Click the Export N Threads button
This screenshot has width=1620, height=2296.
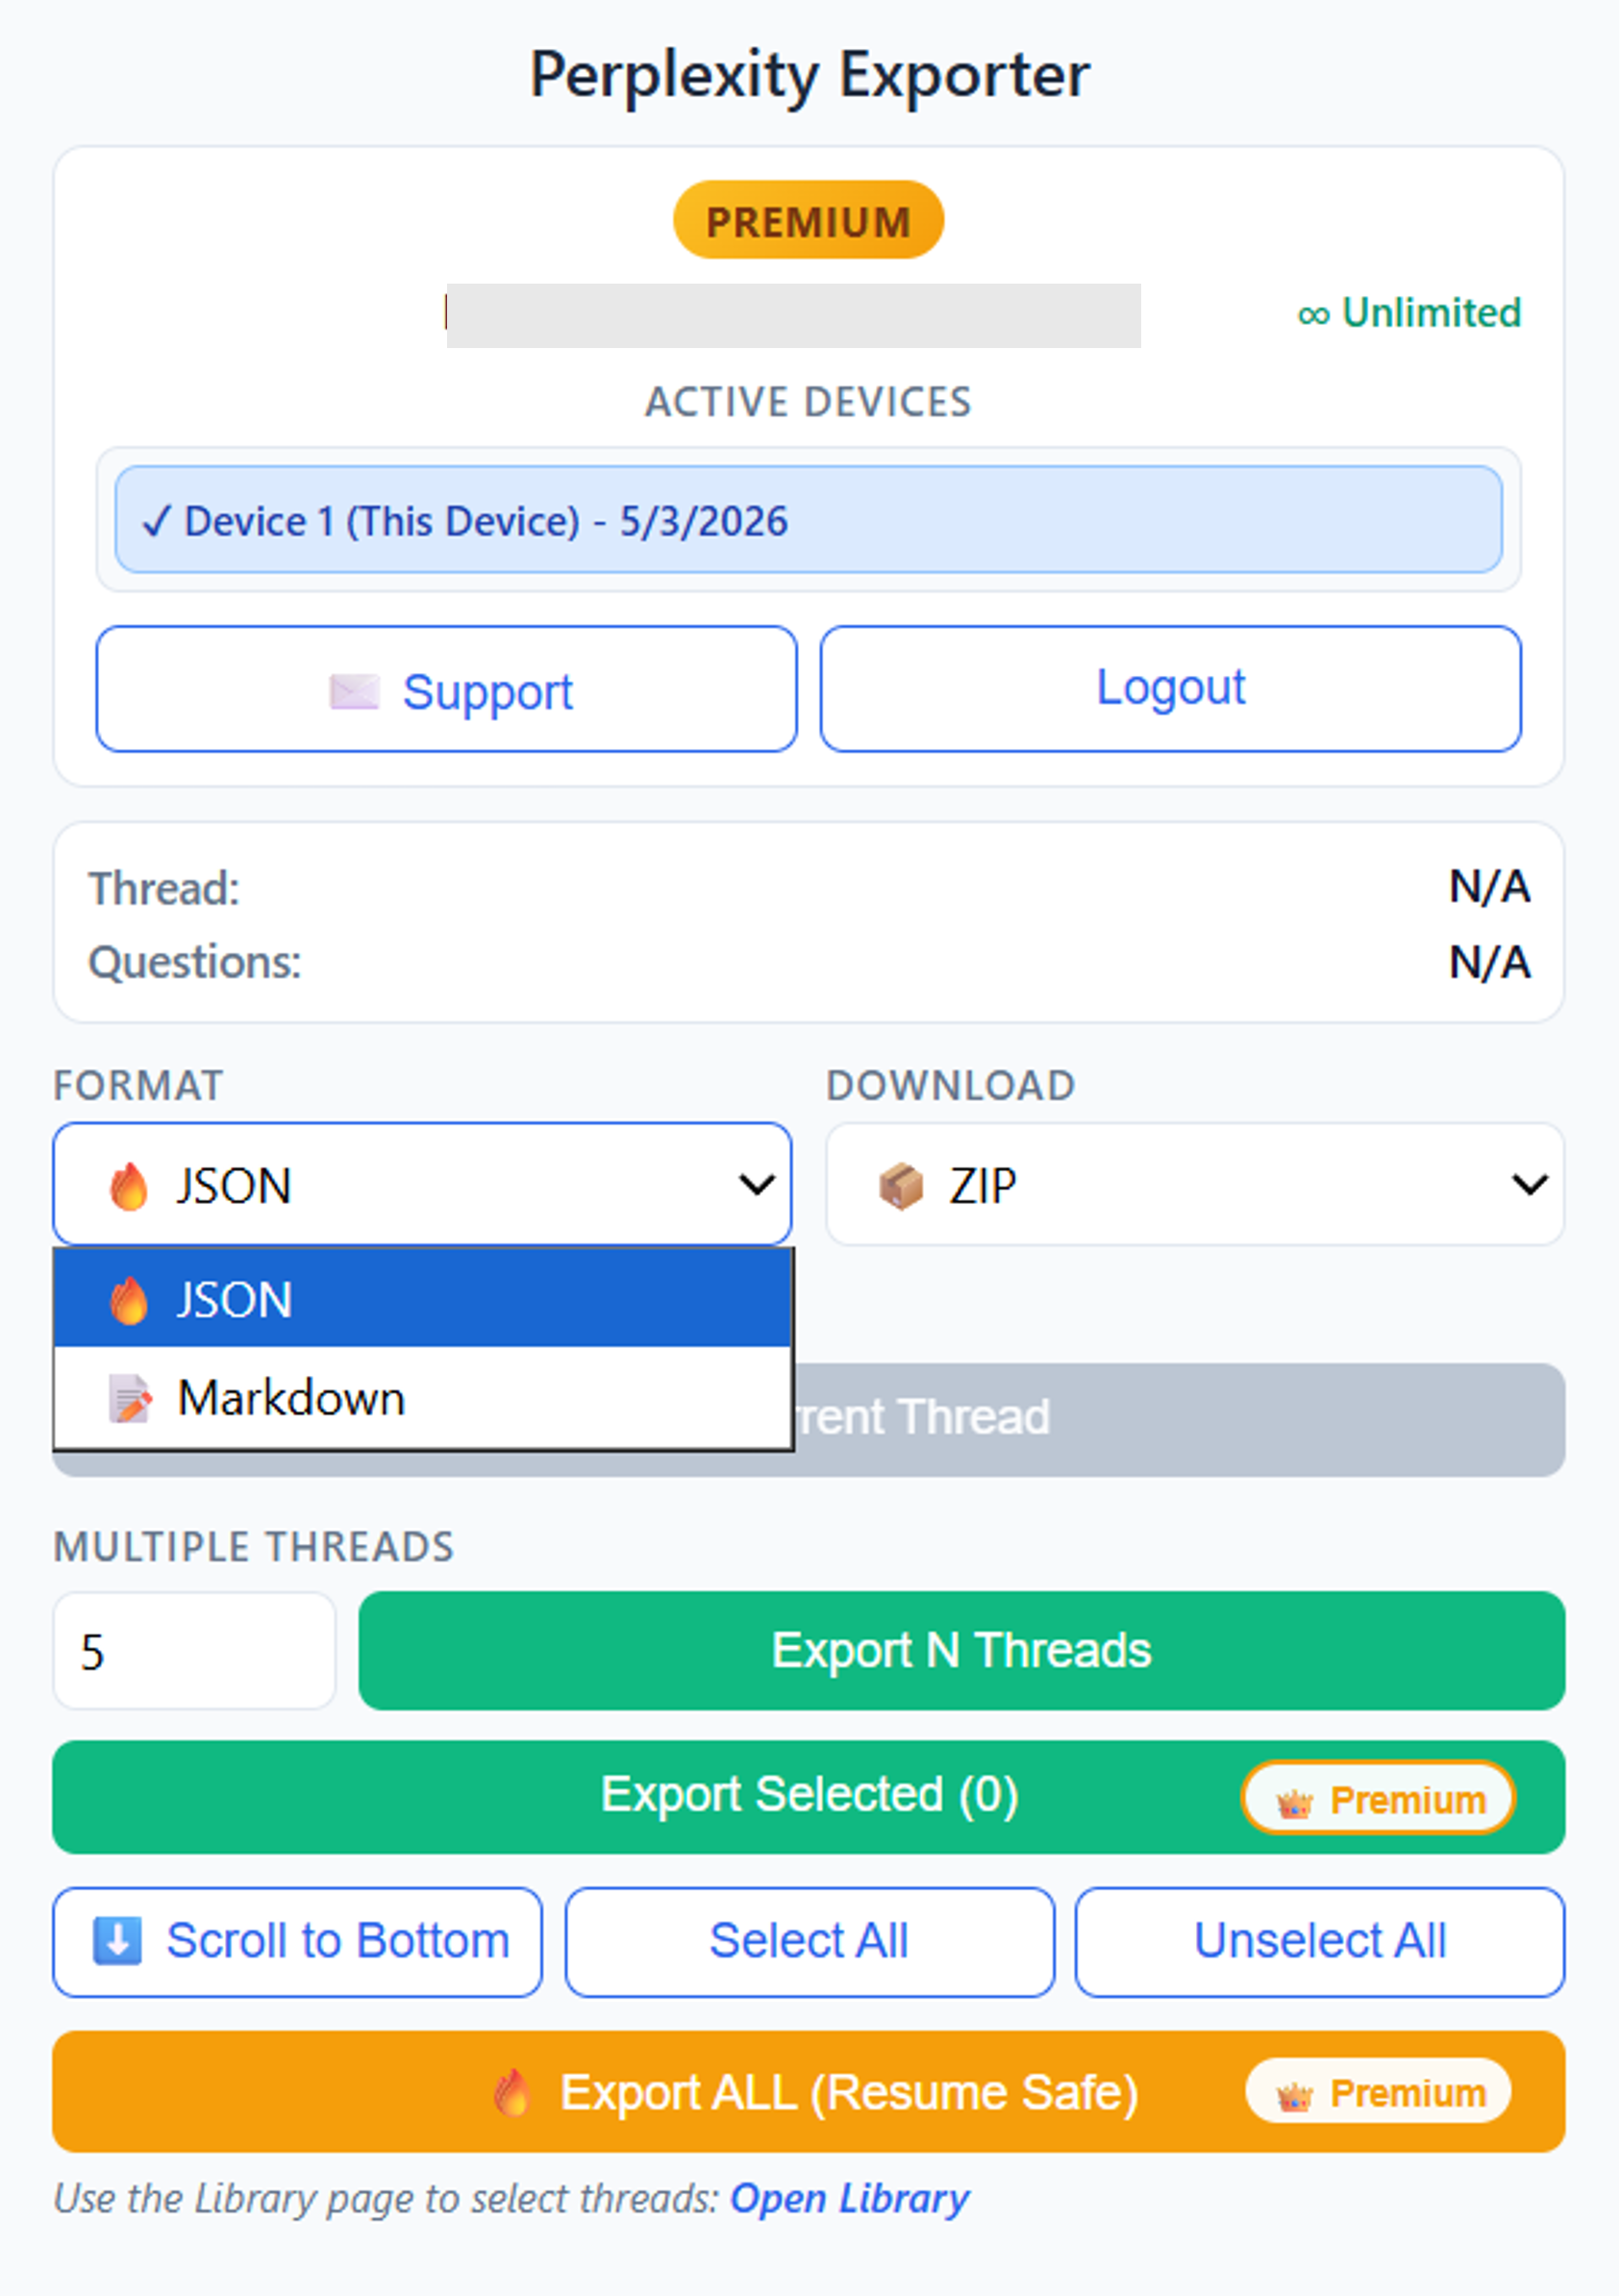[961, 1650]
